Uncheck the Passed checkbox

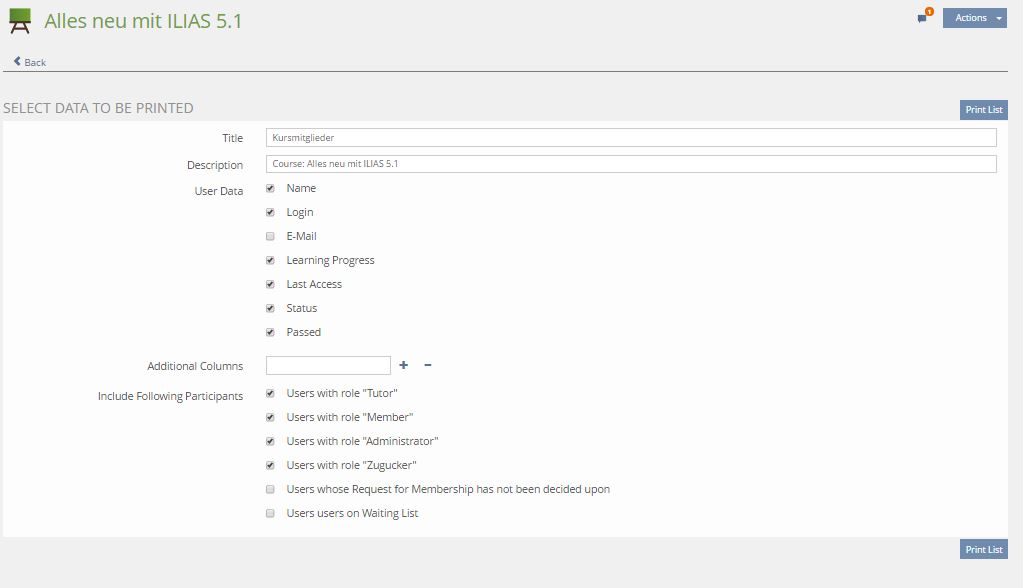click(270, 332)
